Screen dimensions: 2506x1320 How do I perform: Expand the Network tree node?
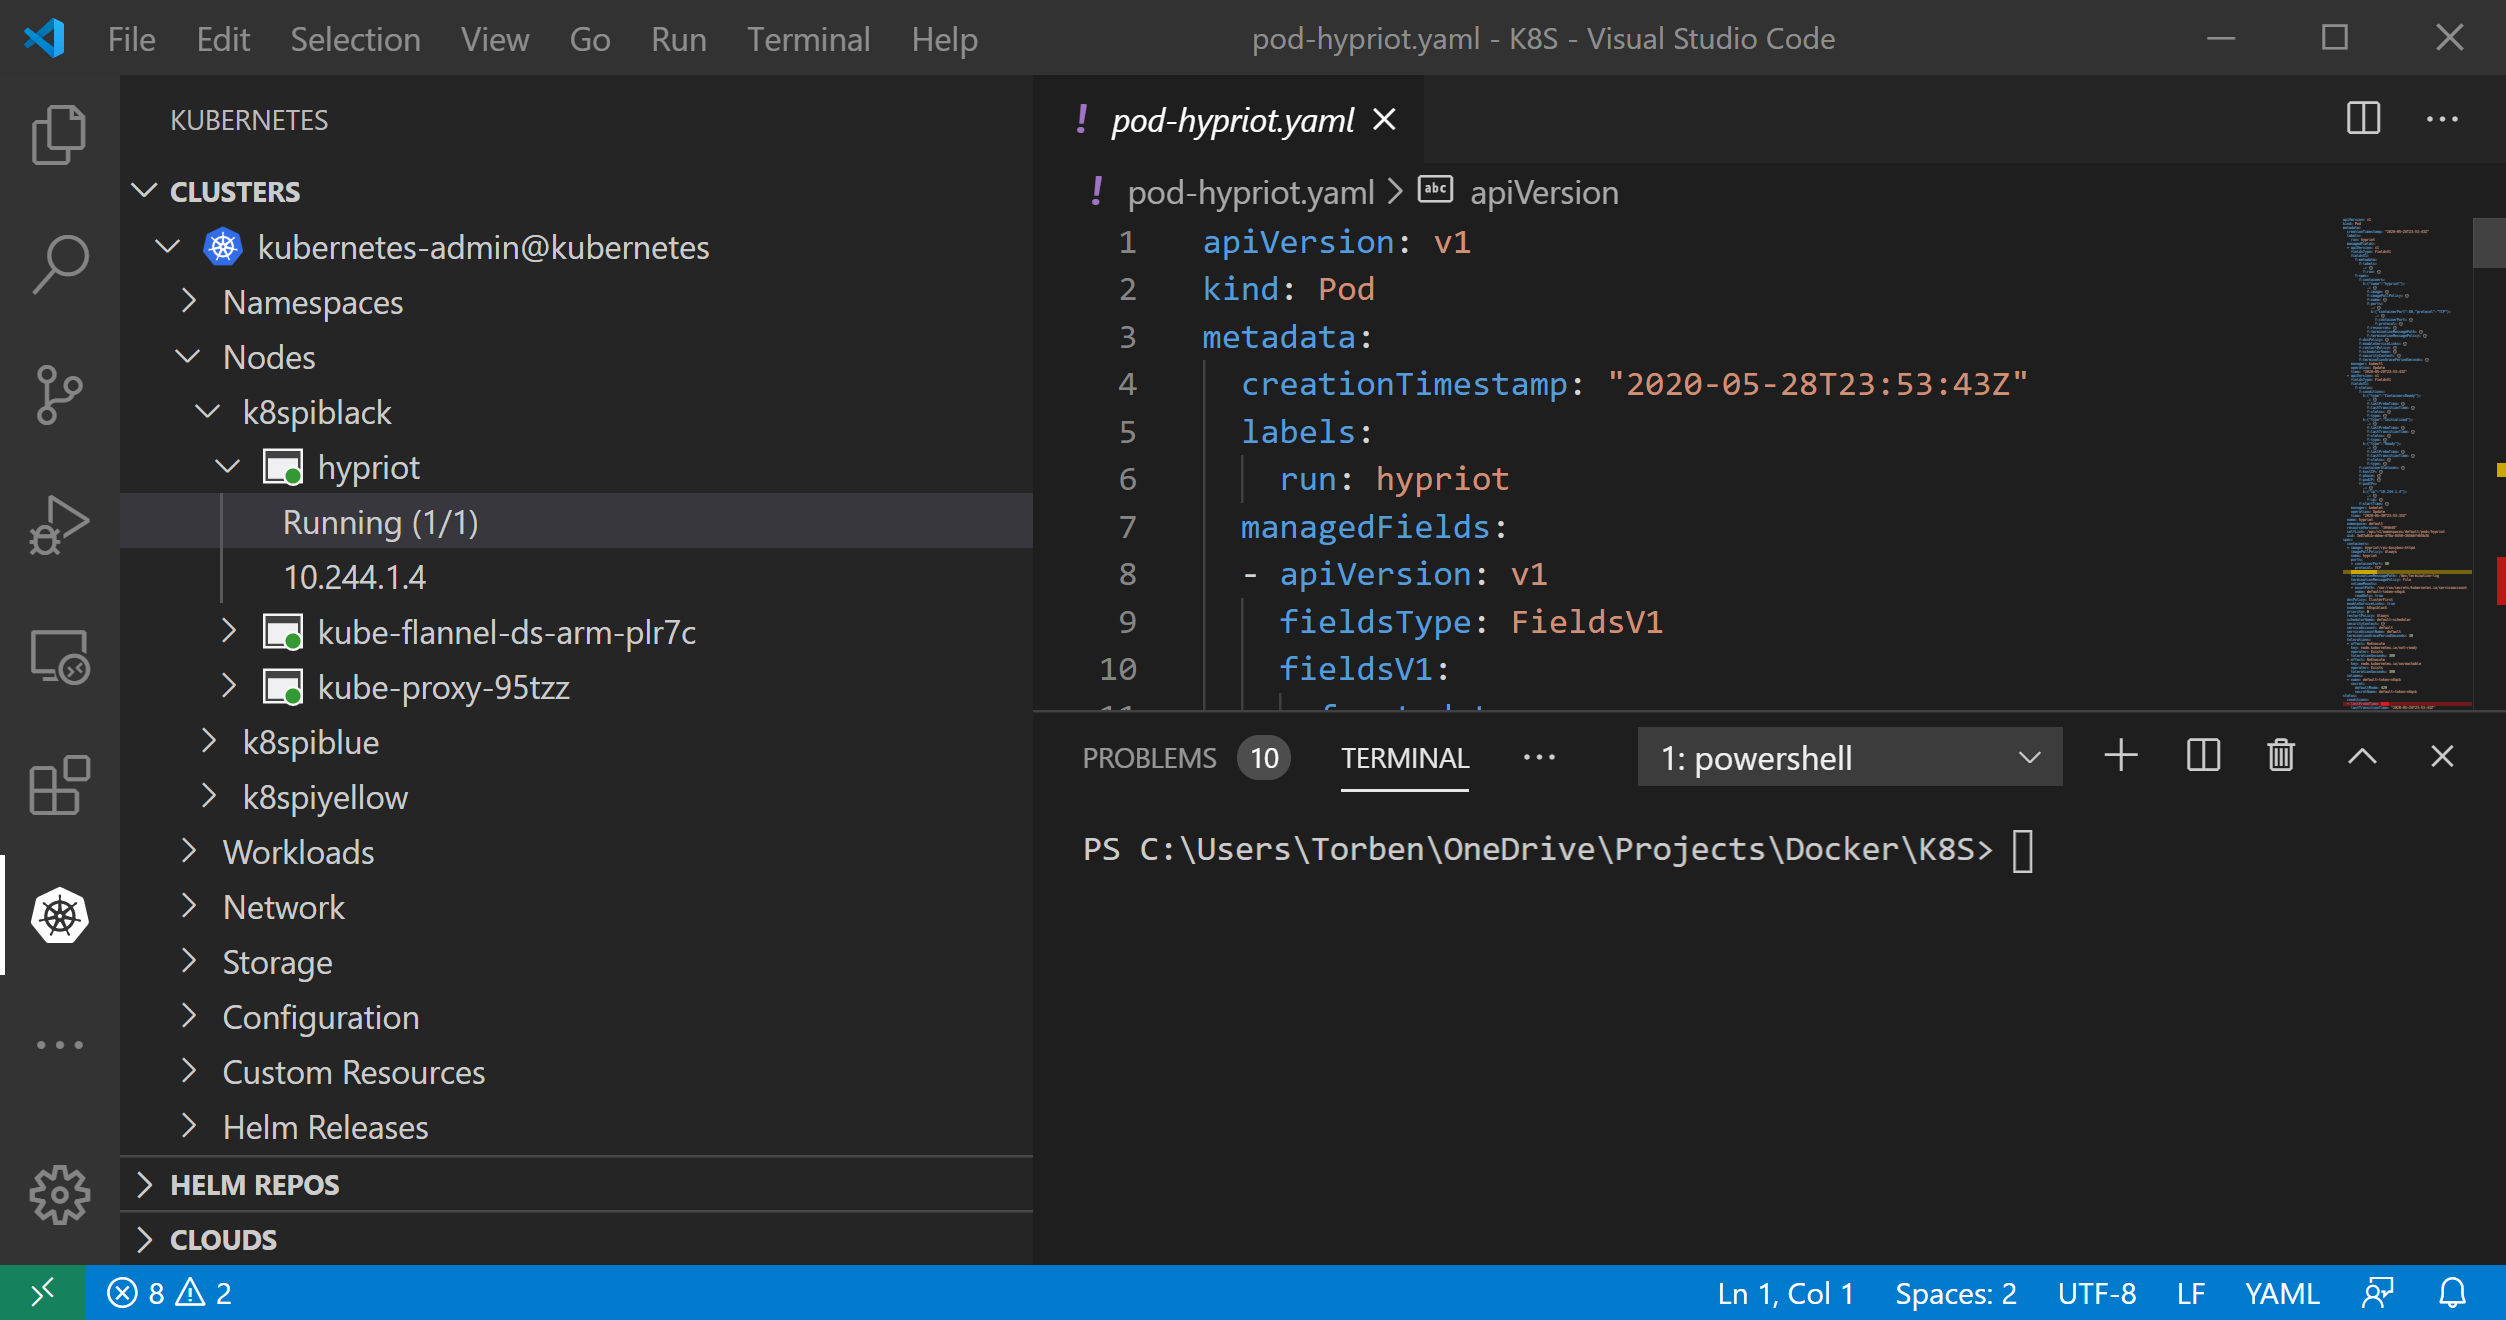point(189,906)
